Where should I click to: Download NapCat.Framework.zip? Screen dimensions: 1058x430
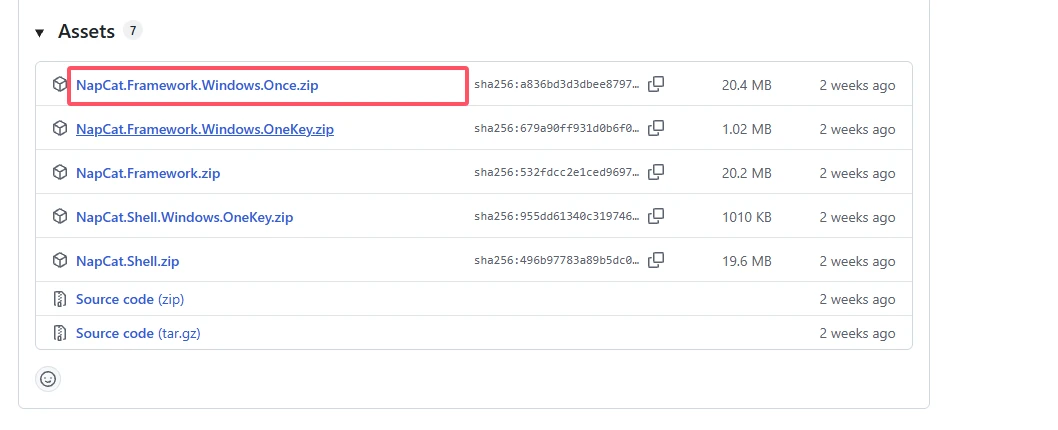[148, 173]
